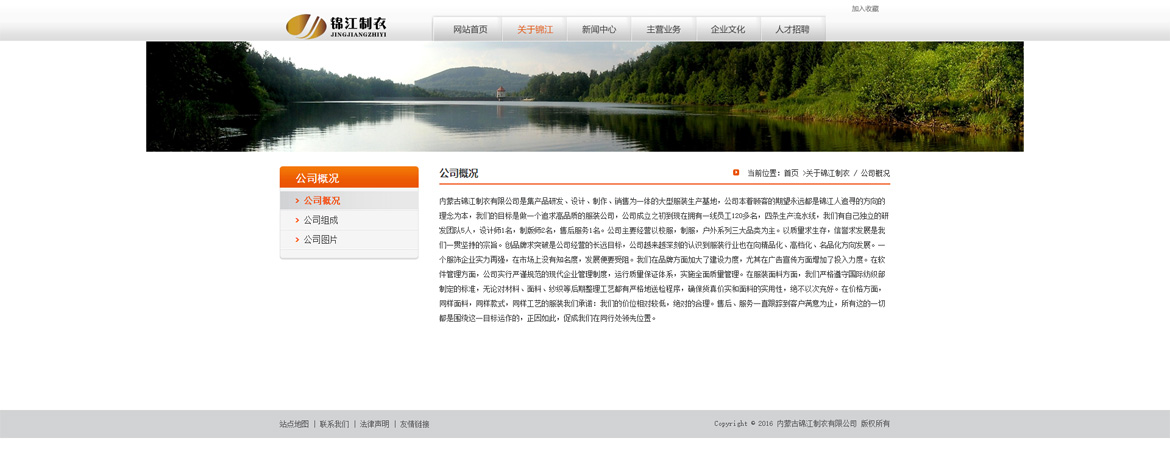The height and width of the screenshot is (461, 1170).
Task: Click the 首页 breadcrumb link
Action: pyautogui.click(x=791, y=174)
